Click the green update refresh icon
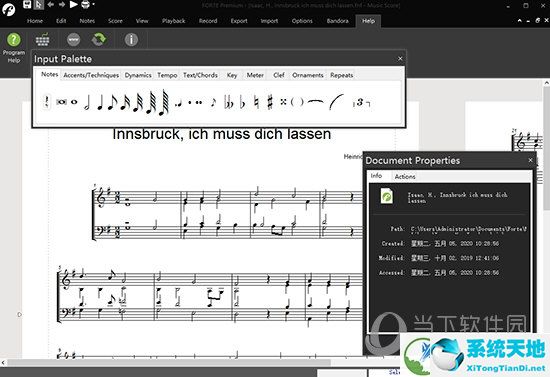The height and width of the screenshot is (377, 550). click(x=99, y=39)
